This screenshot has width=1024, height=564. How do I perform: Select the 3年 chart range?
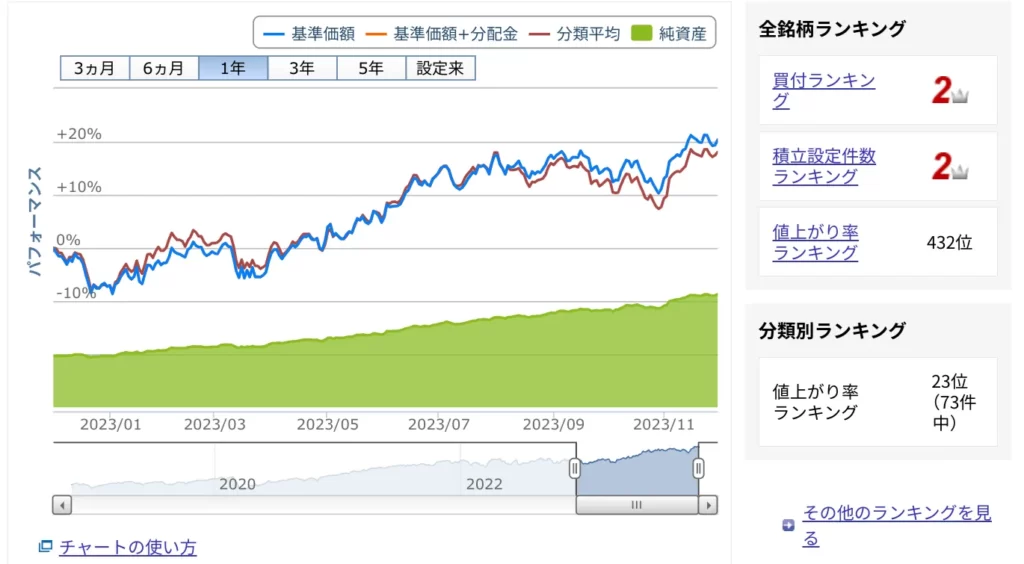tap(301, 69)
